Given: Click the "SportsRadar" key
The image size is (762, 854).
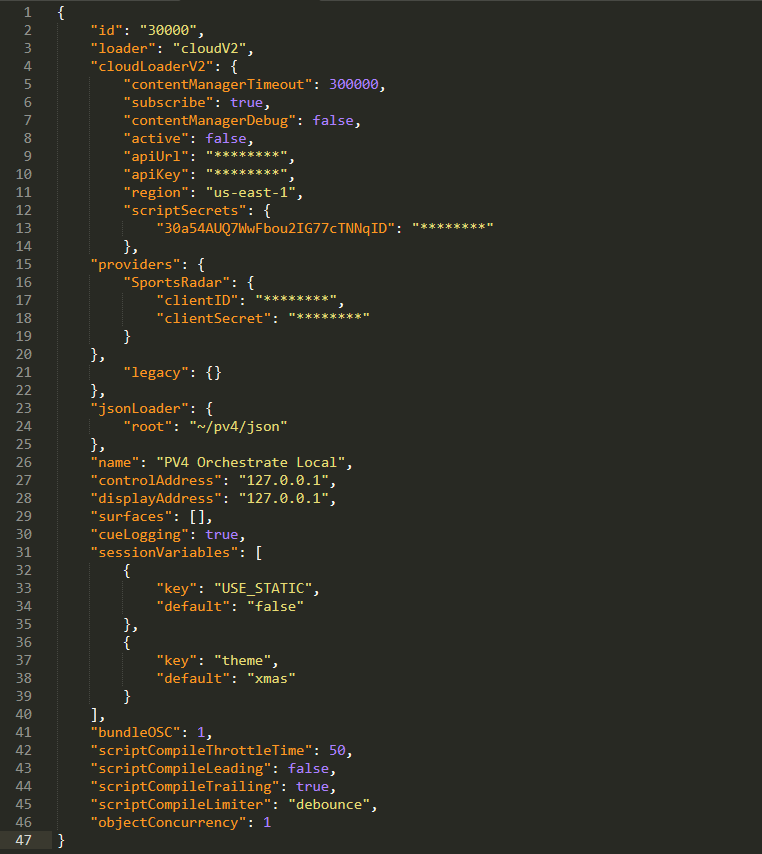Looking at the screenshot, I should pos(176,282).
